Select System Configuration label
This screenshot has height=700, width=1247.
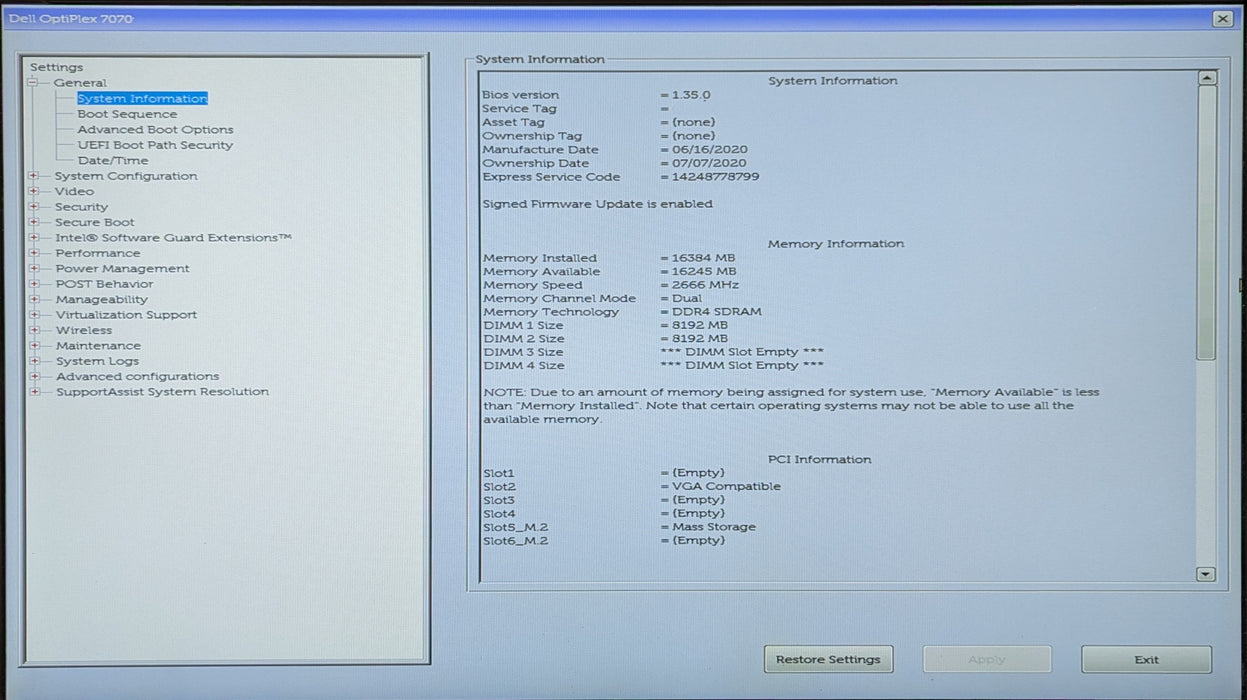(x=126, y=176)
